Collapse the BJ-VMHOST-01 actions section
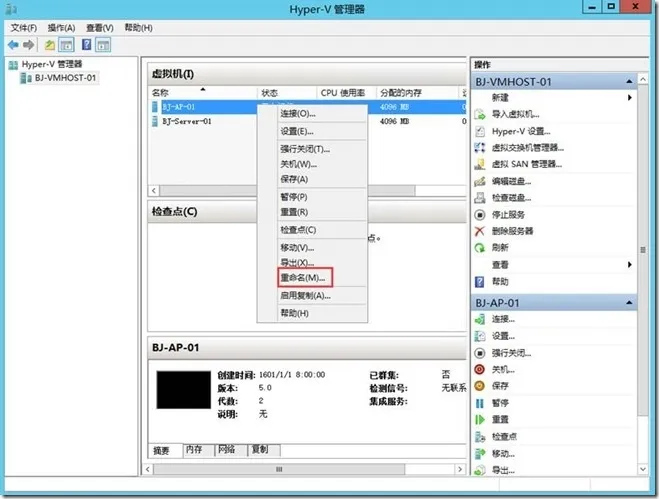The image size is (659, 499). point(629,82)
